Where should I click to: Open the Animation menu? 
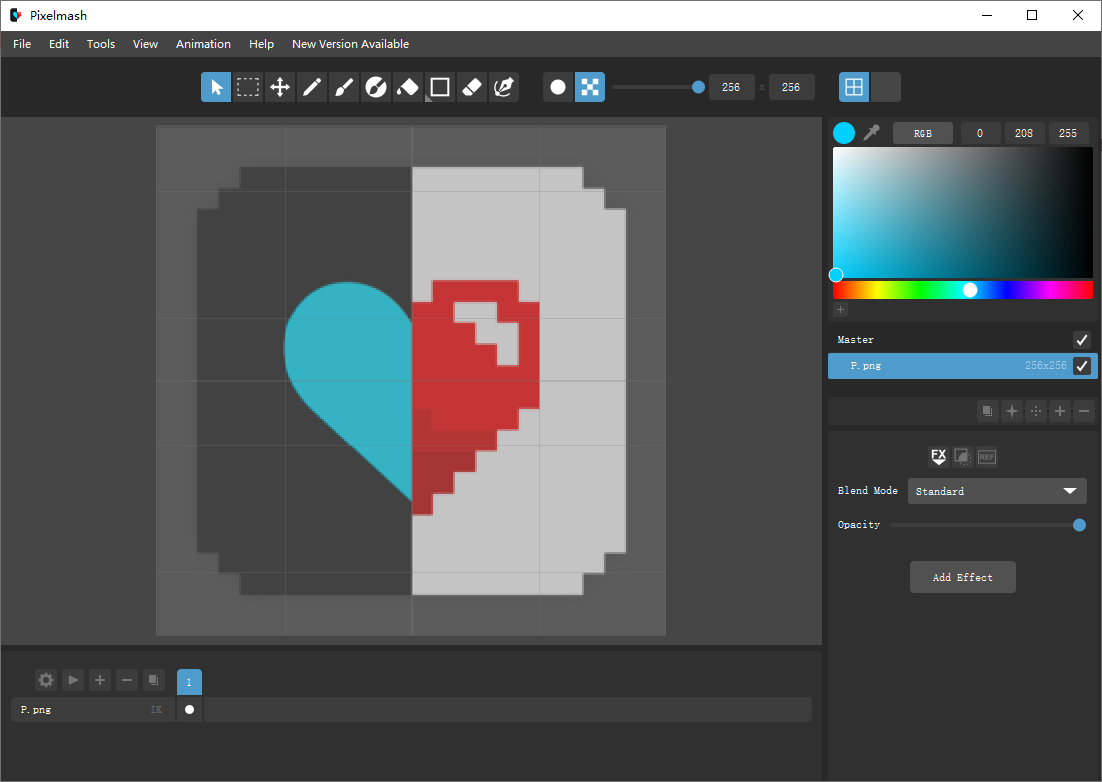pyautogui.click(x=203, y=44)
